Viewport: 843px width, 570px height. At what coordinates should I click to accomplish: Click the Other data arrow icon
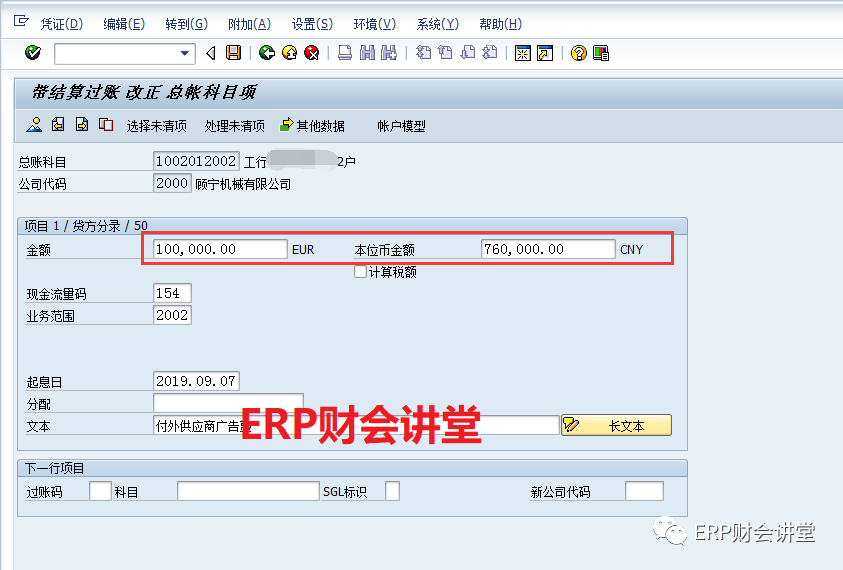tap(287, 125)
